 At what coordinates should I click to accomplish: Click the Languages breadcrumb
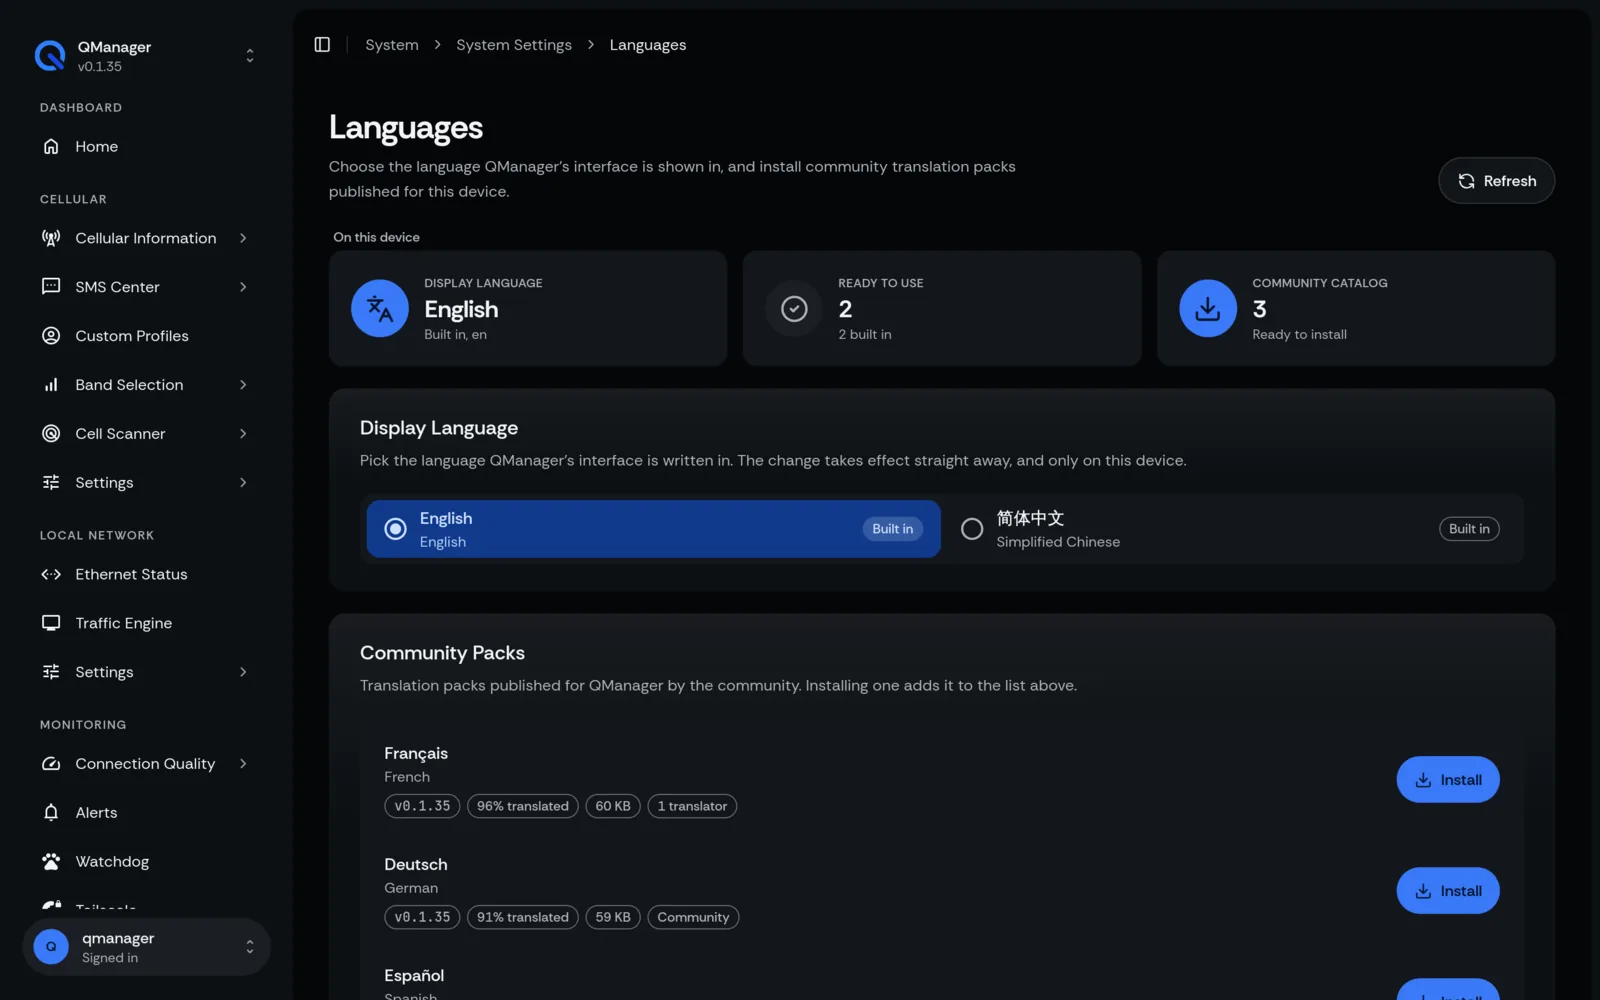pyautogui.click(x=648, y=45)
